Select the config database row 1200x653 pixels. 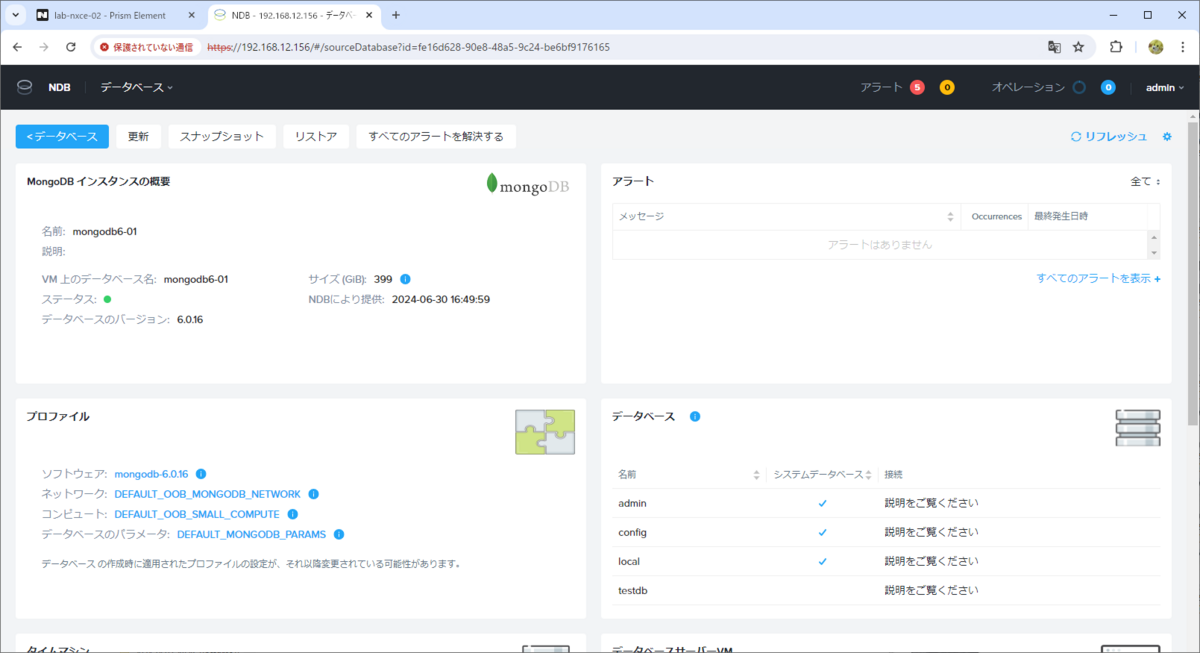886,532
